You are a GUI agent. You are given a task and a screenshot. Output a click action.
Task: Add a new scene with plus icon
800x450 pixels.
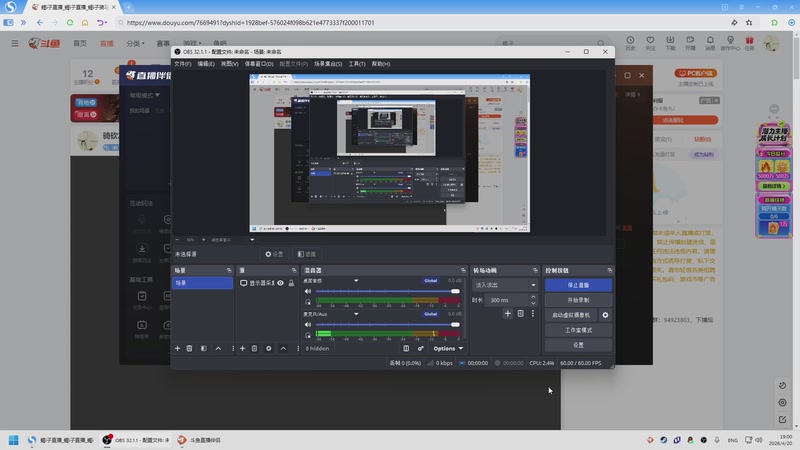177,348
